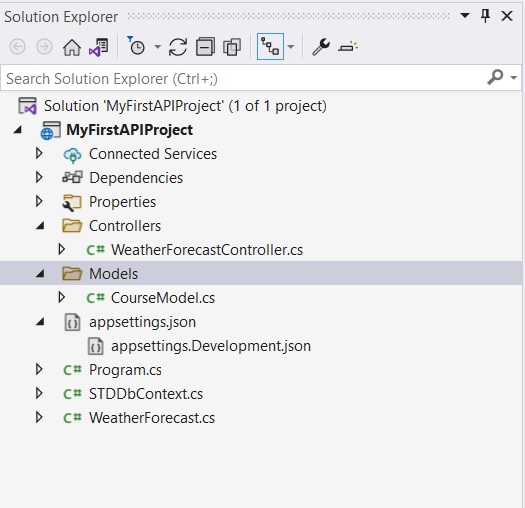Click the Show All Files icon
Image resolution: width=525 pixels, height=508 pixels.
(x=232, y=47)
